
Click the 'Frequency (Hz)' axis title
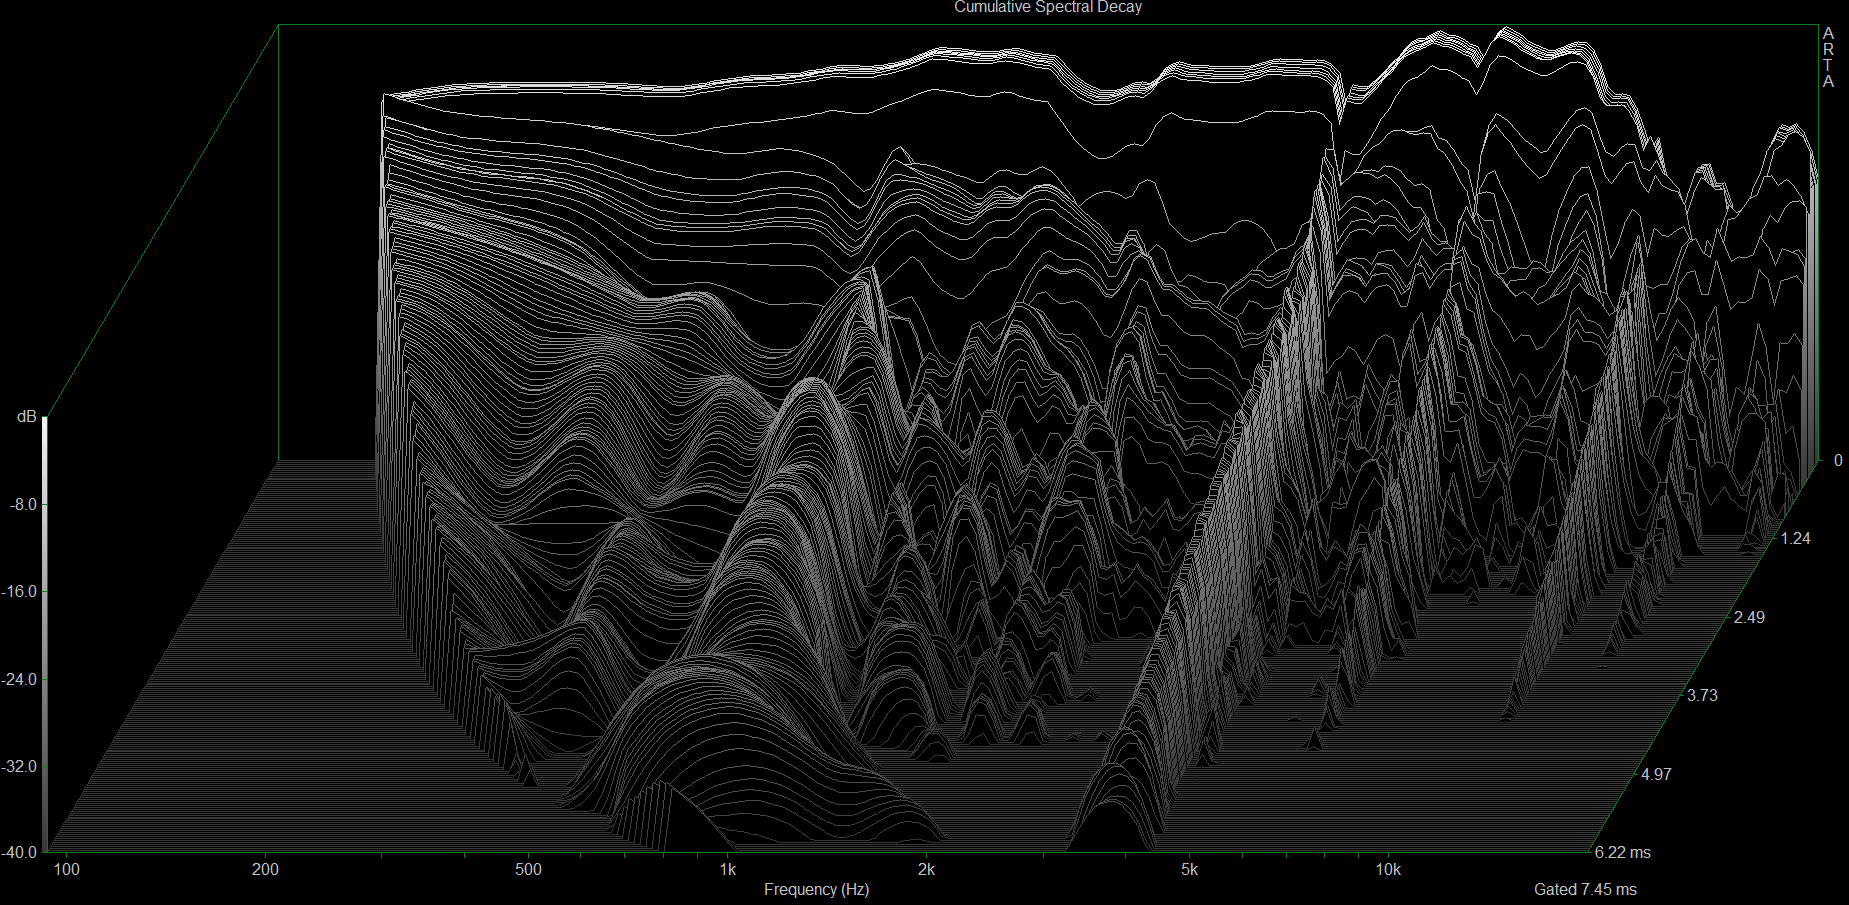tap(816, 889)
